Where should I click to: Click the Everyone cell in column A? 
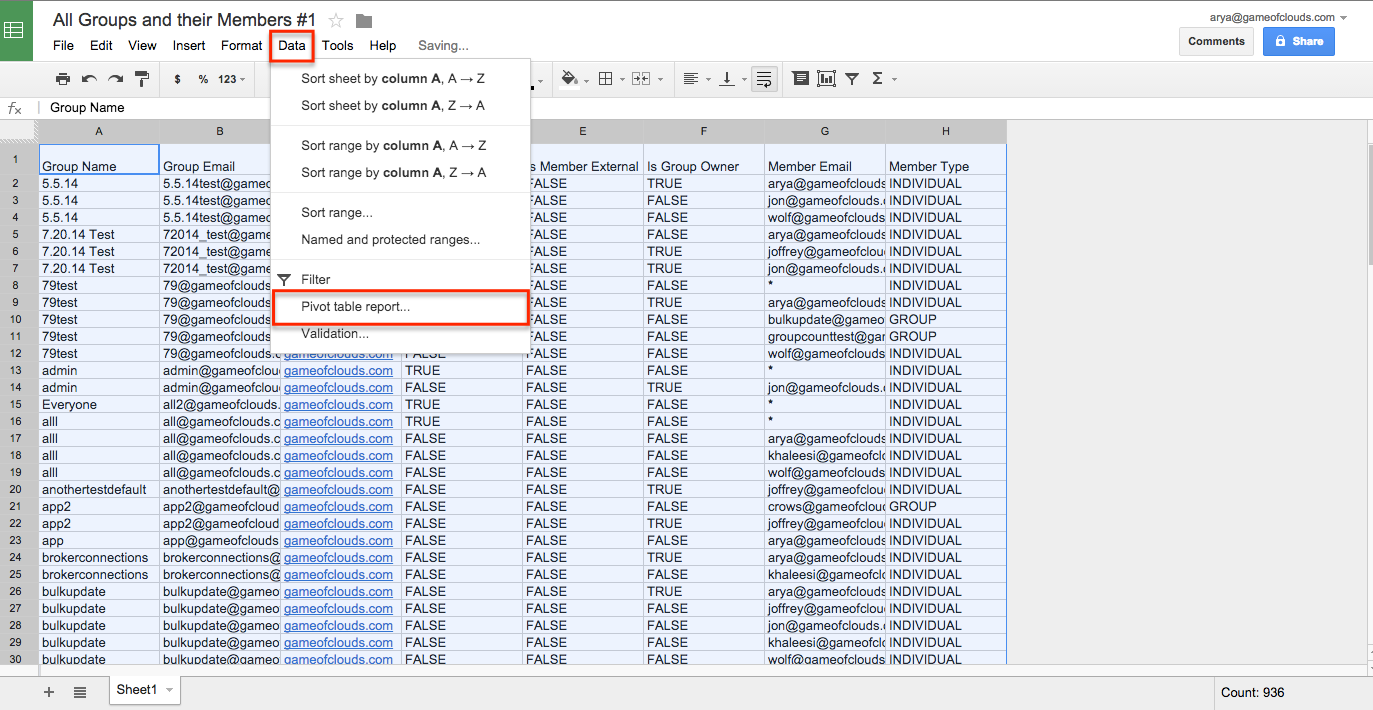click(x=99, y=404)
